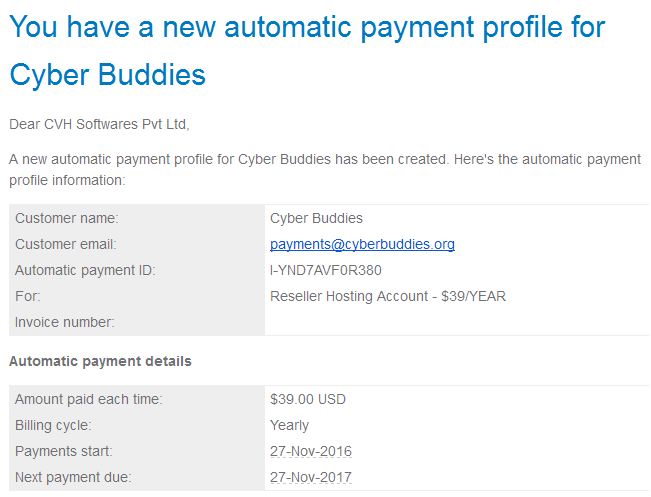Click the empty invoice number value cell
The height and width of the screenshot is (497, 651).
tap(457, 322)
